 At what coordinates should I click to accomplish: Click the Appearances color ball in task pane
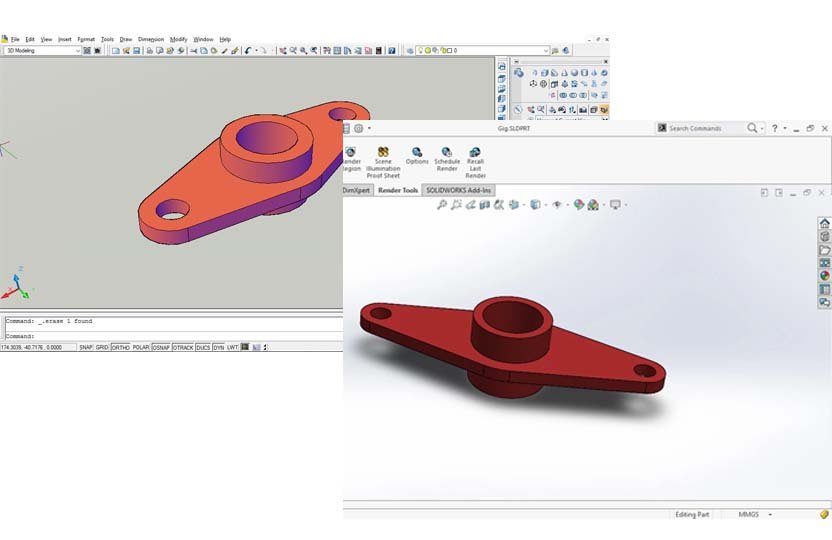[824, 275]
